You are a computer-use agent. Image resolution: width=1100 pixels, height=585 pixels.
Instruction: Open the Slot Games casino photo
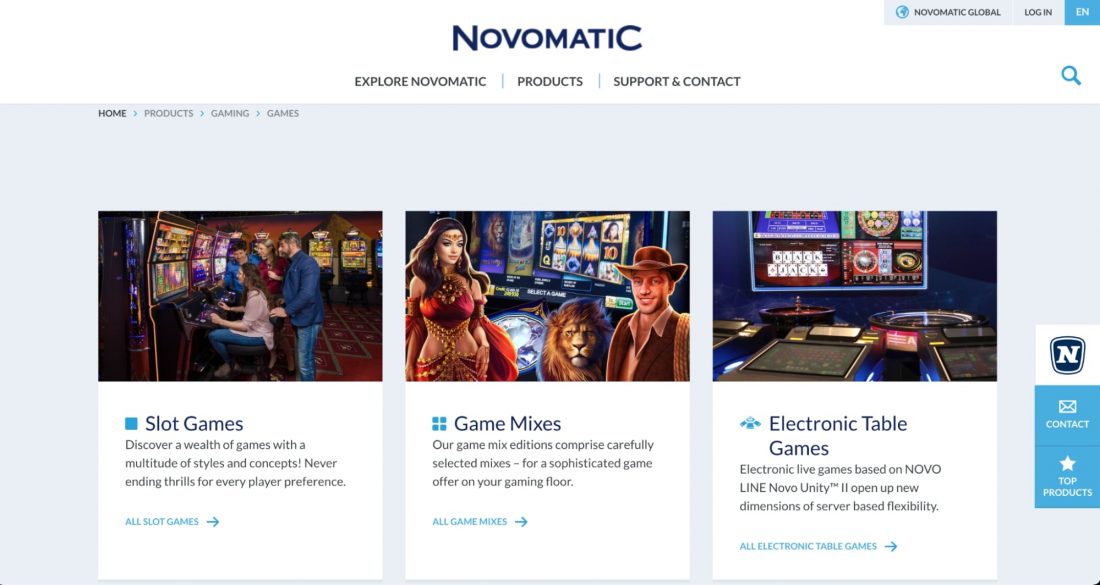click(x=241, y=296)
